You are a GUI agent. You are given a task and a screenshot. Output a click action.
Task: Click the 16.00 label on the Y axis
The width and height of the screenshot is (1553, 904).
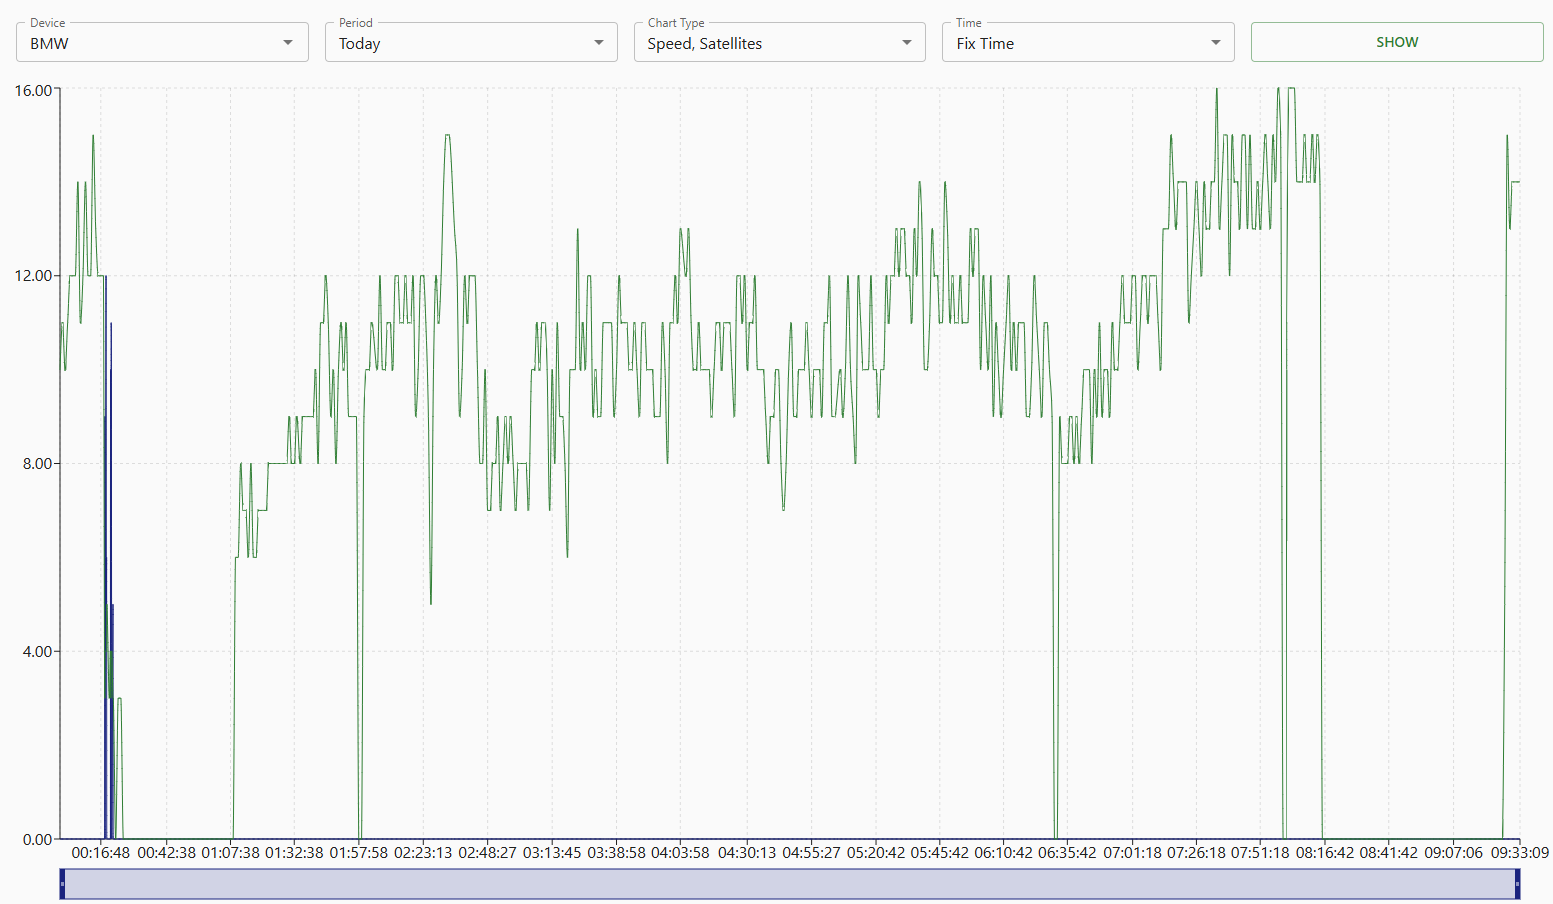(33, 90)
